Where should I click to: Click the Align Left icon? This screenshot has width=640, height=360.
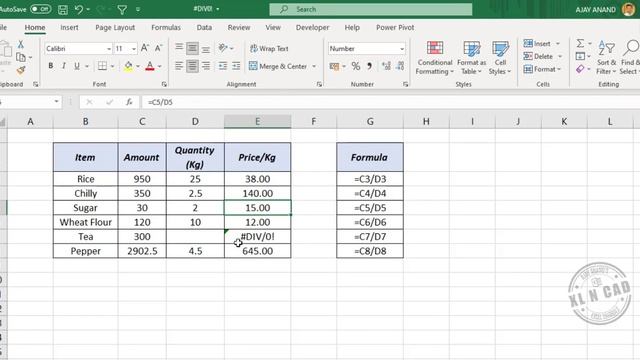(x=179, y=66)
